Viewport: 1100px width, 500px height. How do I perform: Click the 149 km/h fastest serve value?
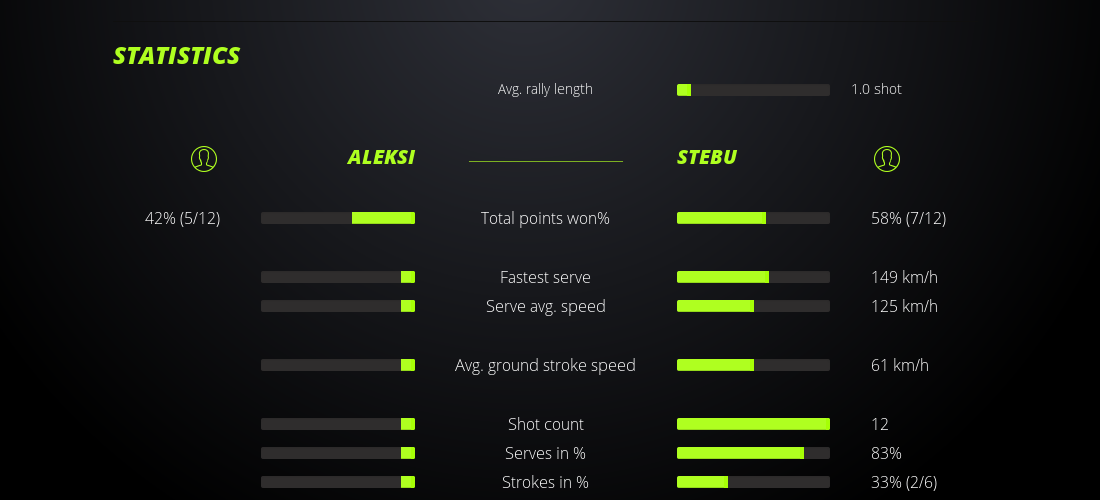pyautogui.click(x=904, y=277)
